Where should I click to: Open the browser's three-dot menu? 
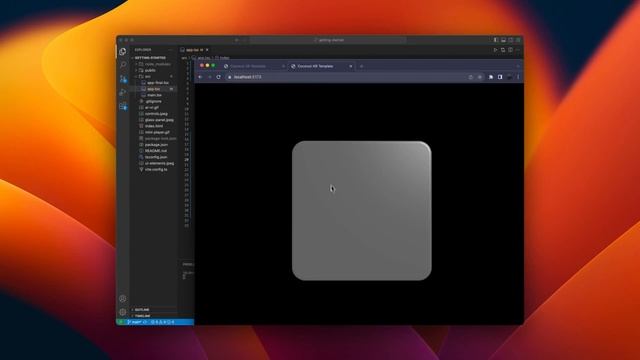point(518,77)
